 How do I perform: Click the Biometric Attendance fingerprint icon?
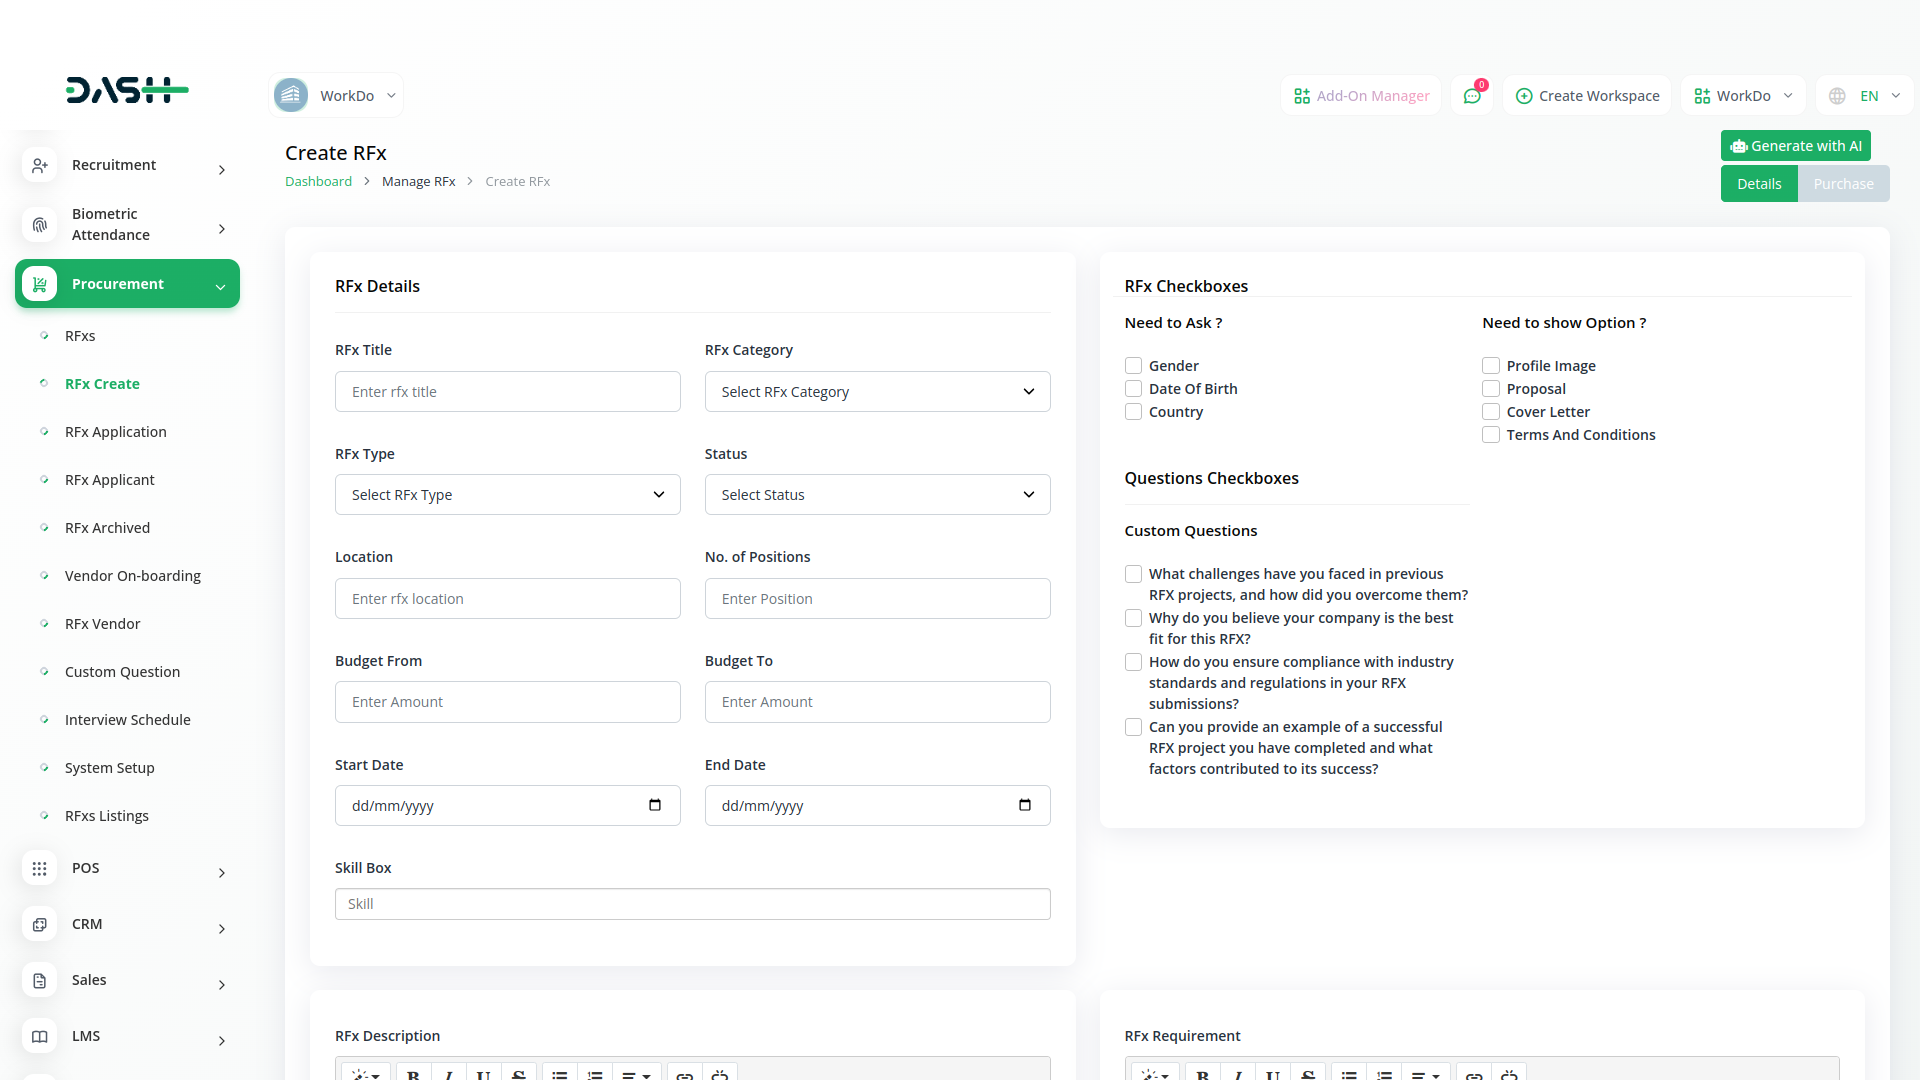[39, 225]
